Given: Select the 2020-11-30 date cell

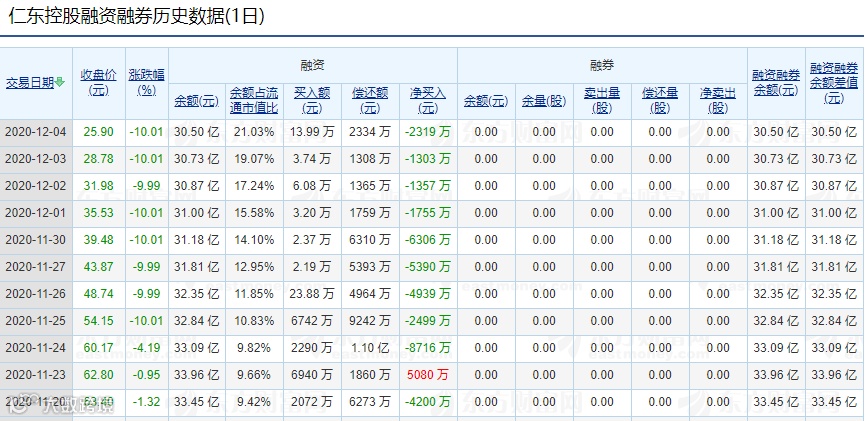Looking at the screenshot, I should tap(35, 240).
